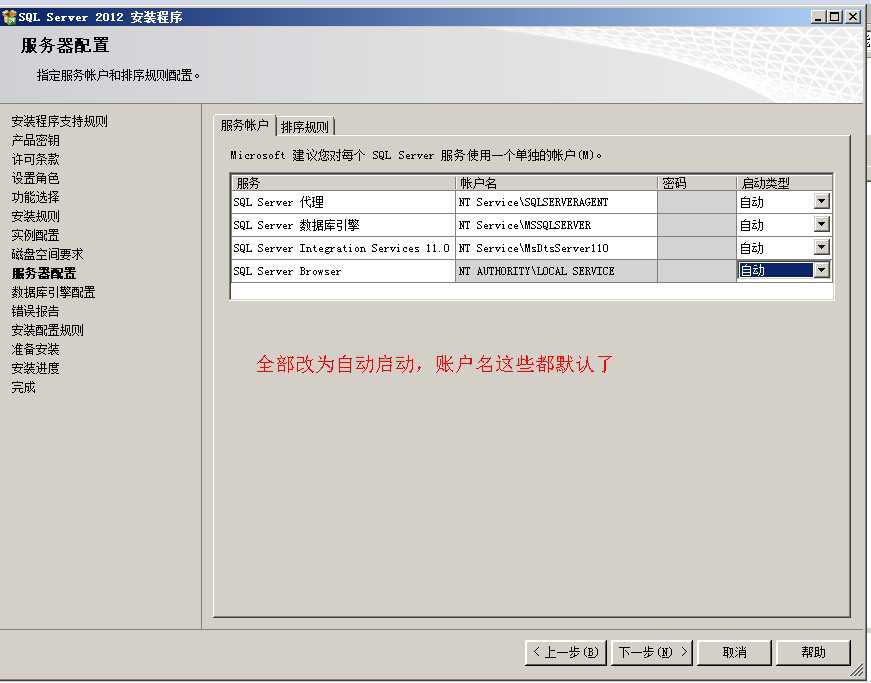Image resolution: width=871 pixels, height=683 pixels.
Task: Select the 设置角色 step in sidebar
Action: (36, 178)
